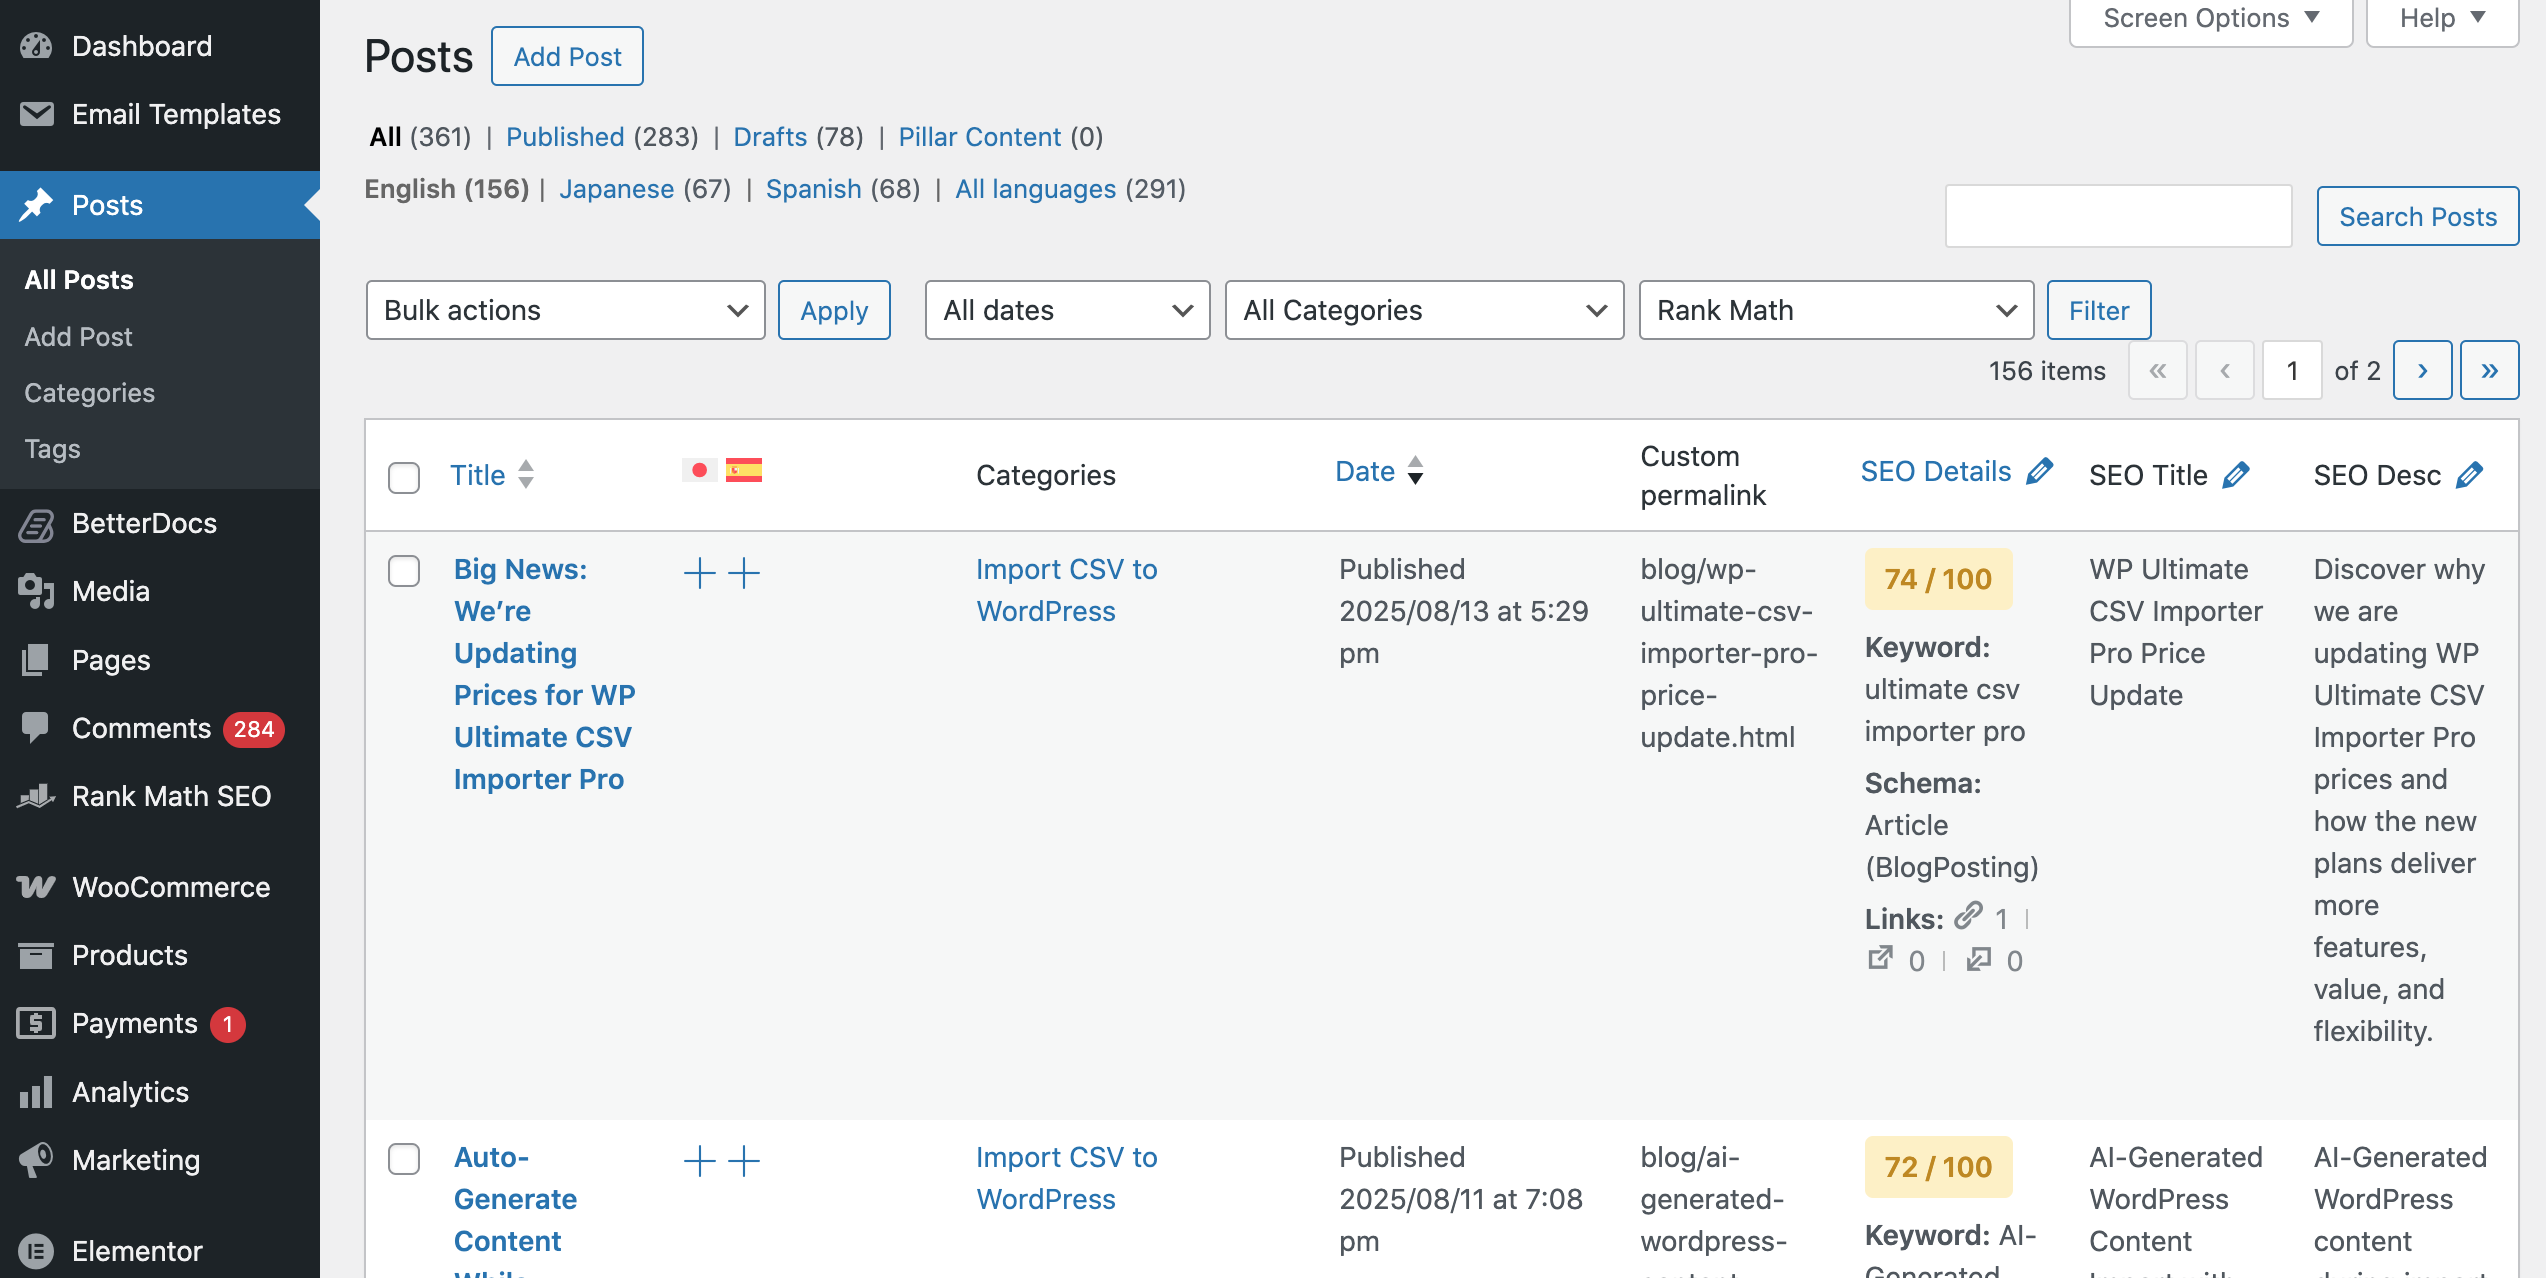Open Categories submenu item

pyautogui.click(x=89, y=393)
